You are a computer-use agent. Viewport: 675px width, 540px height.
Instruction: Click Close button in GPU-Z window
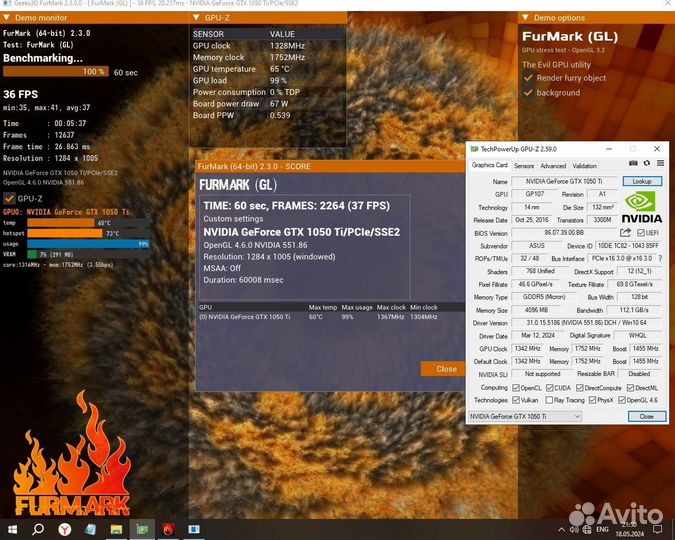tap(647, 416)
